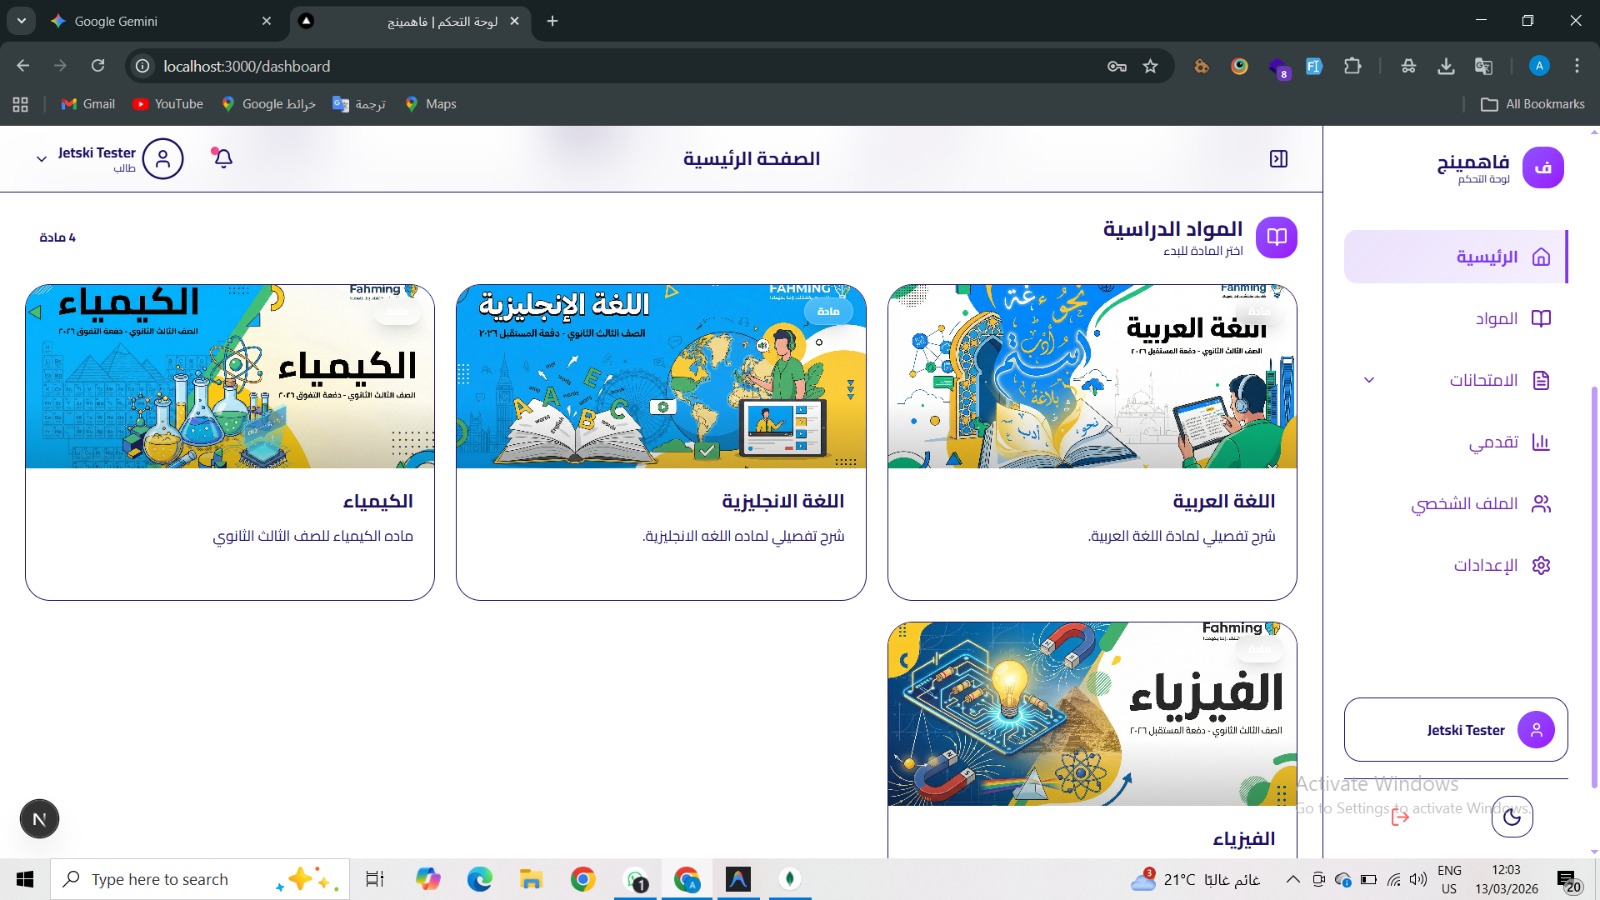Click the browser tab search dropdown arrow
Screen dimensions: 1600x900
[21, 21]
